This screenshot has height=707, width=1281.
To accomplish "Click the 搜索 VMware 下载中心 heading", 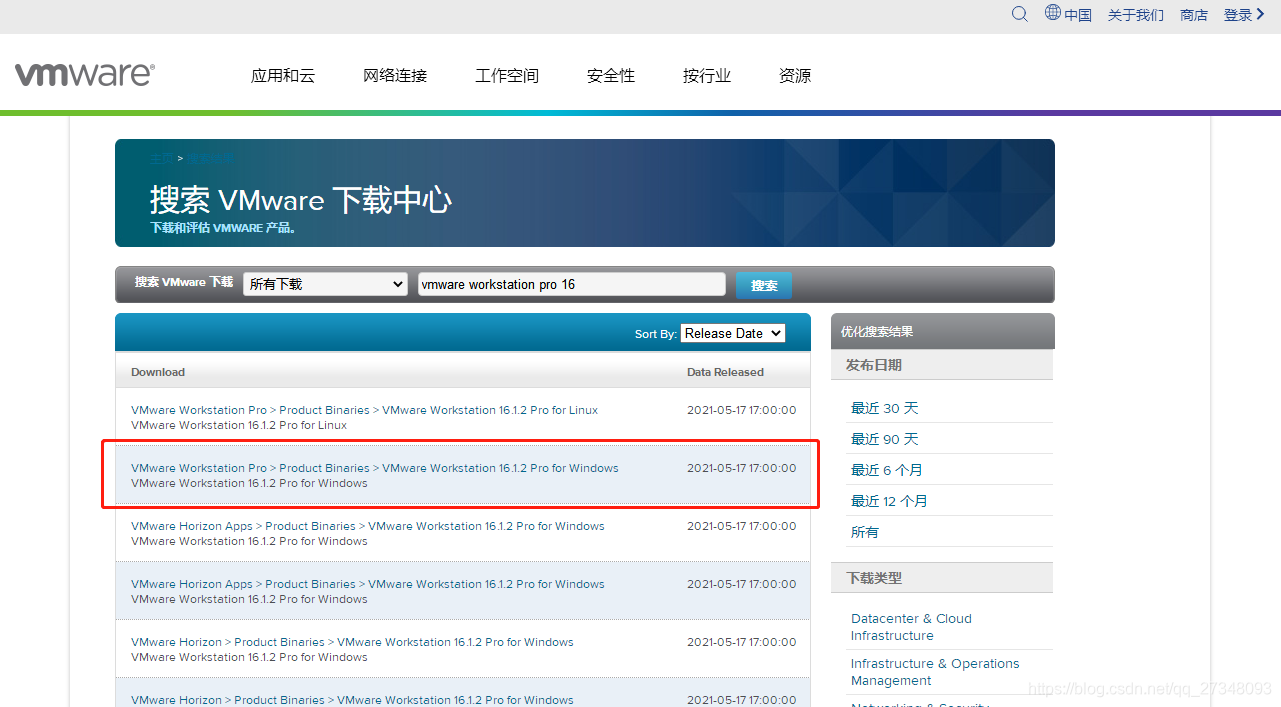I will [x=301, y=200].
